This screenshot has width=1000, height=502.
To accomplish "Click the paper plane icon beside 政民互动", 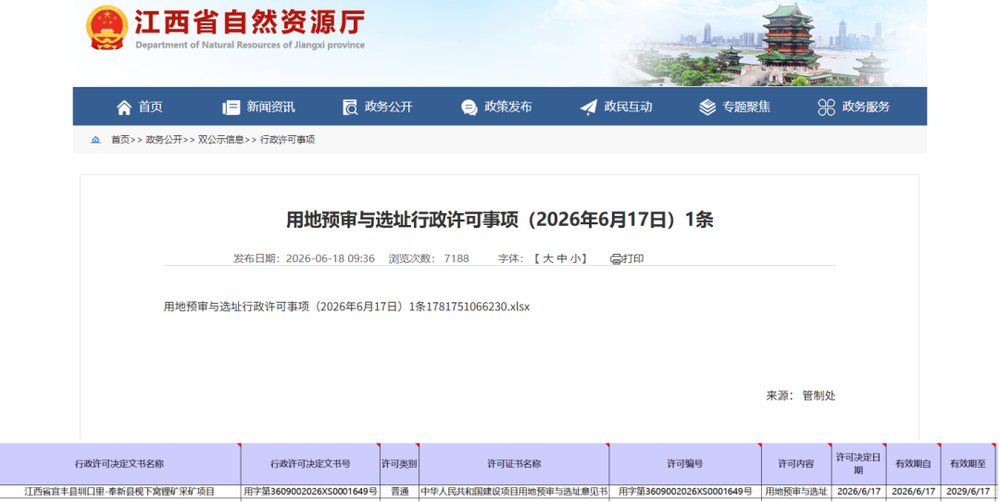I will click(x=589, y=107).
